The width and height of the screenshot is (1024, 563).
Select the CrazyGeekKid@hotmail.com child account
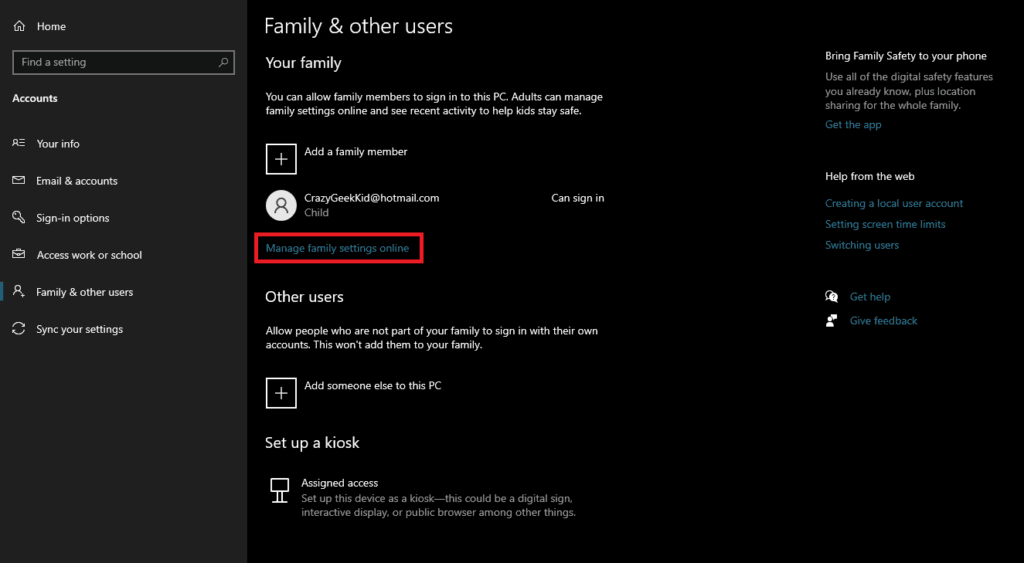click(x=371, y=205)
